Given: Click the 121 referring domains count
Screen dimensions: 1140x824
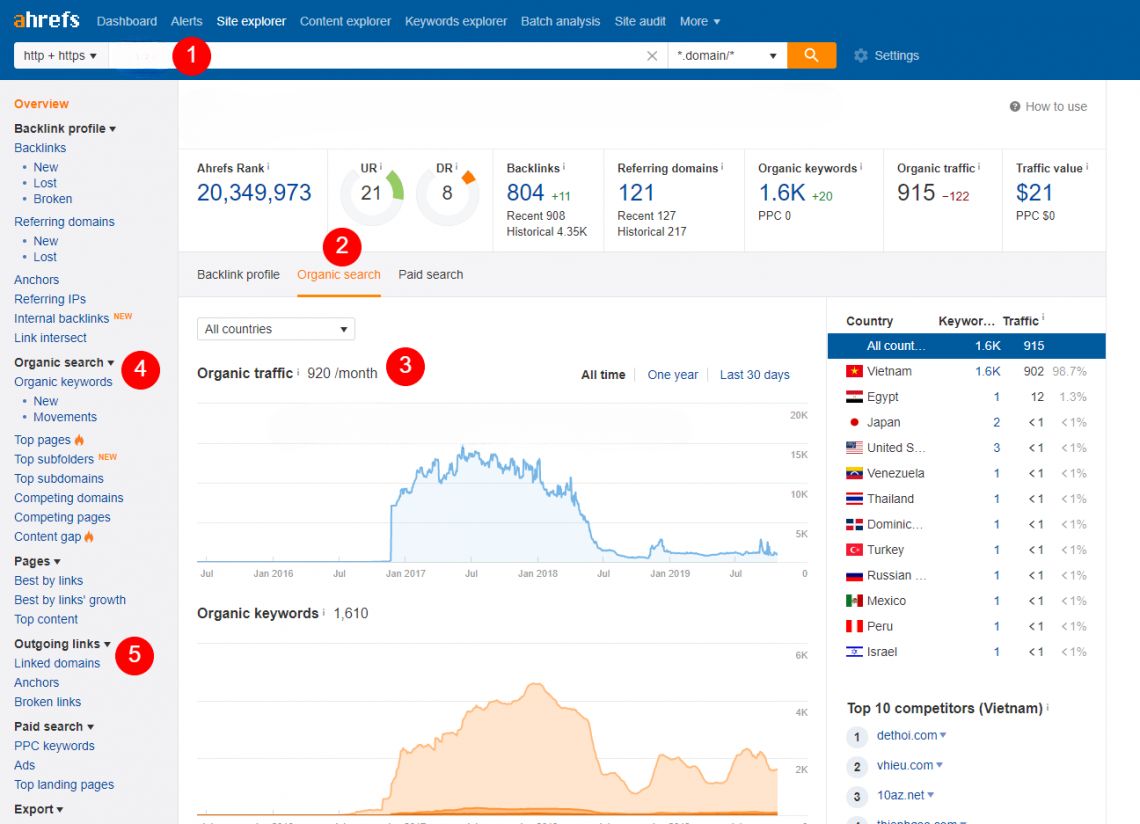Looking at the screenshot, I should pyautogui.click(x=635, y=193).
